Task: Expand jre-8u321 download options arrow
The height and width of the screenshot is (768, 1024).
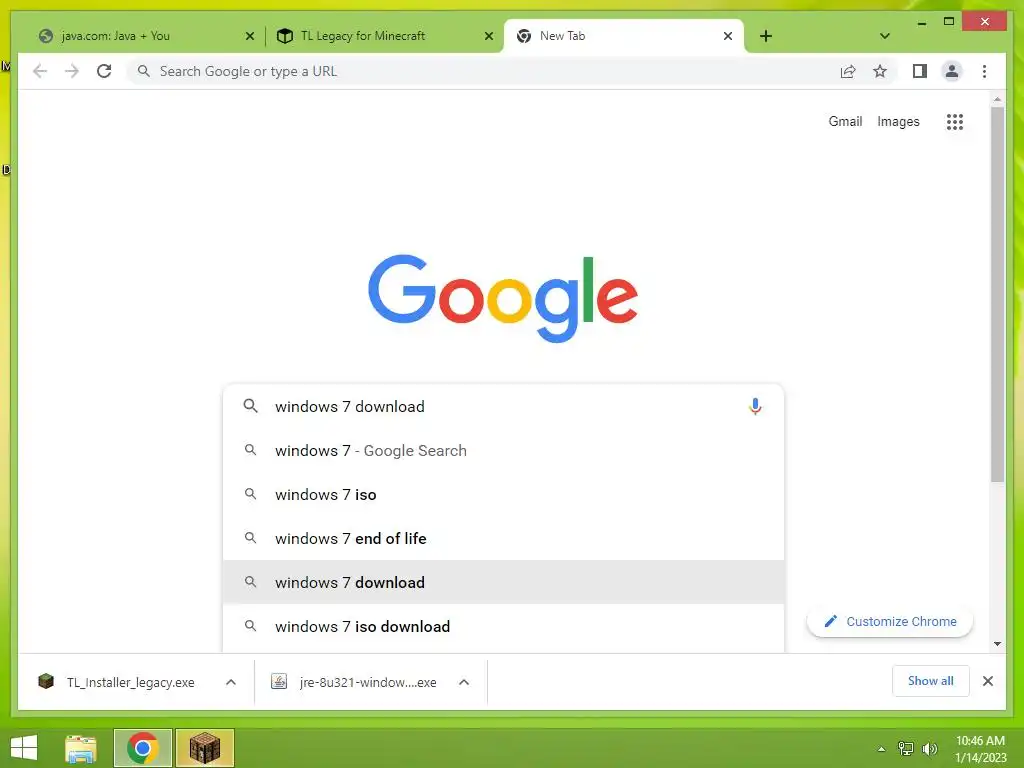Action: pos(464,682)
